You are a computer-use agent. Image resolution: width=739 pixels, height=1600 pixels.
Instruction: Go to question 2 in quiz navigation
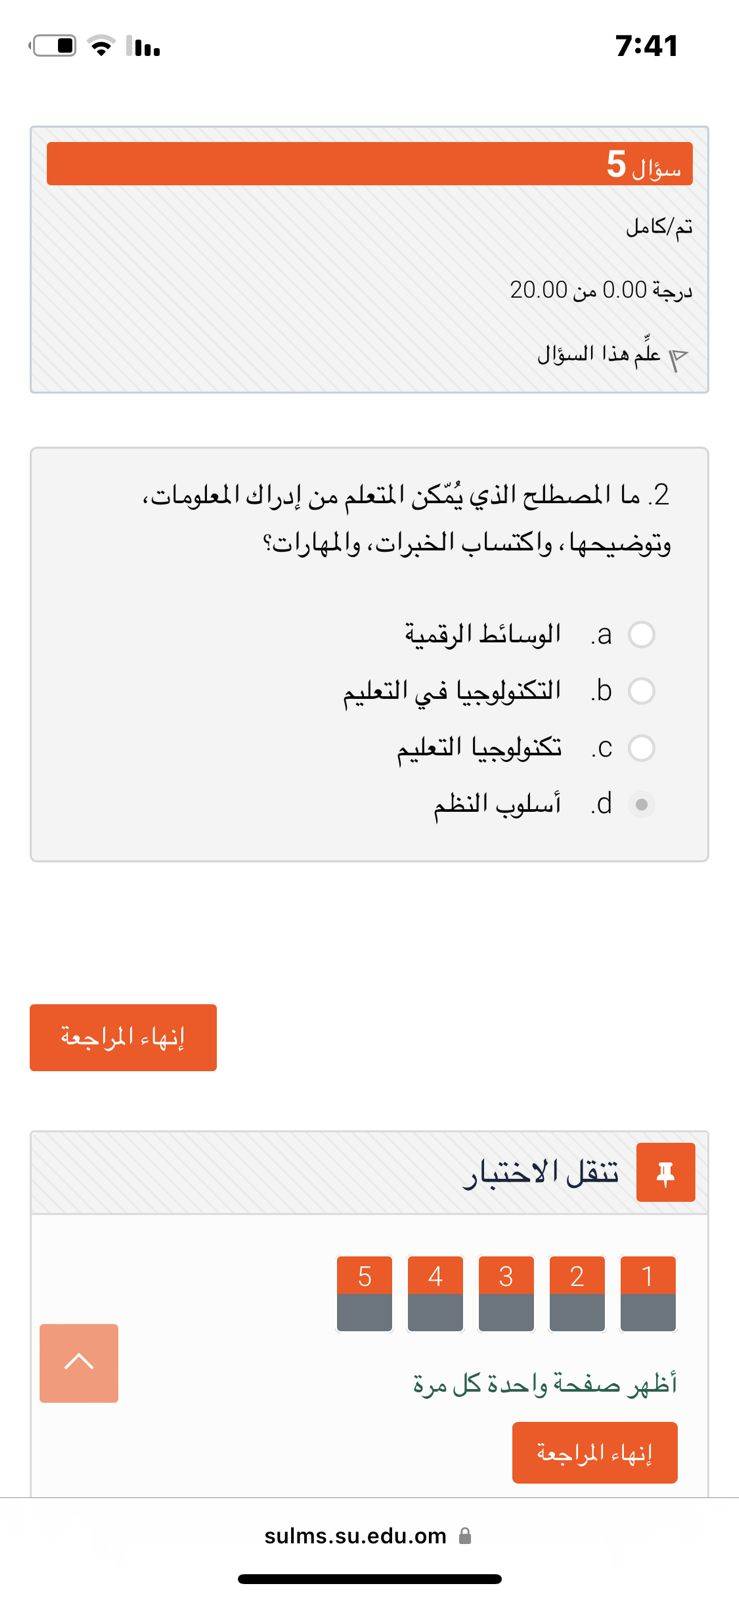(x=577, y=1293)
